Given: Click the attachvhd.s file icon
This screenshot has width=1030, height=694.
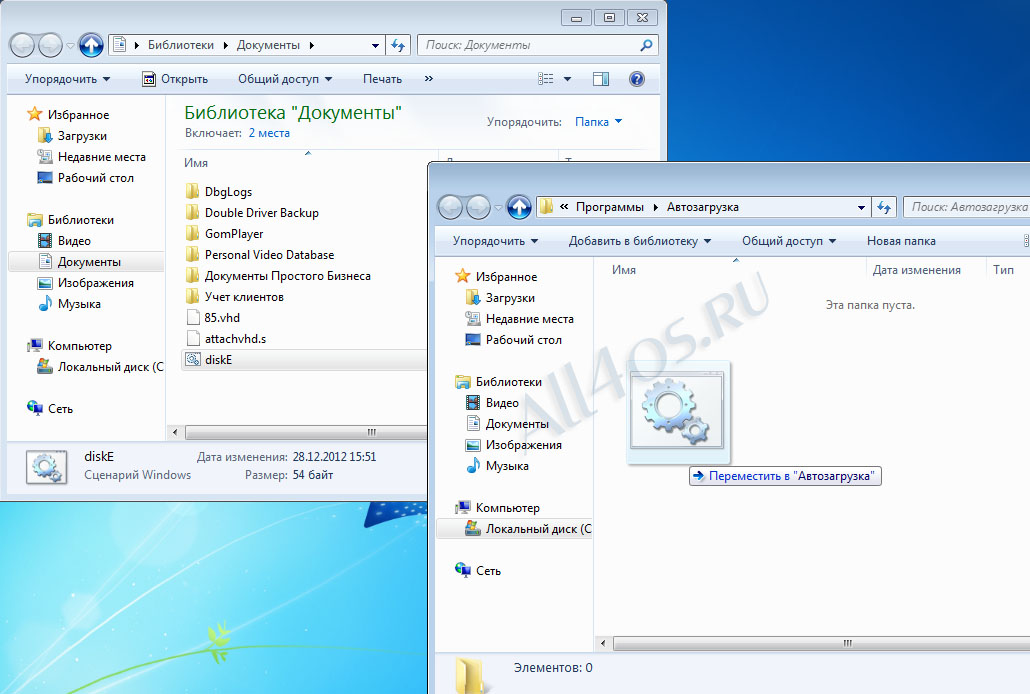Looking at the screenshot, I should 192,338.
